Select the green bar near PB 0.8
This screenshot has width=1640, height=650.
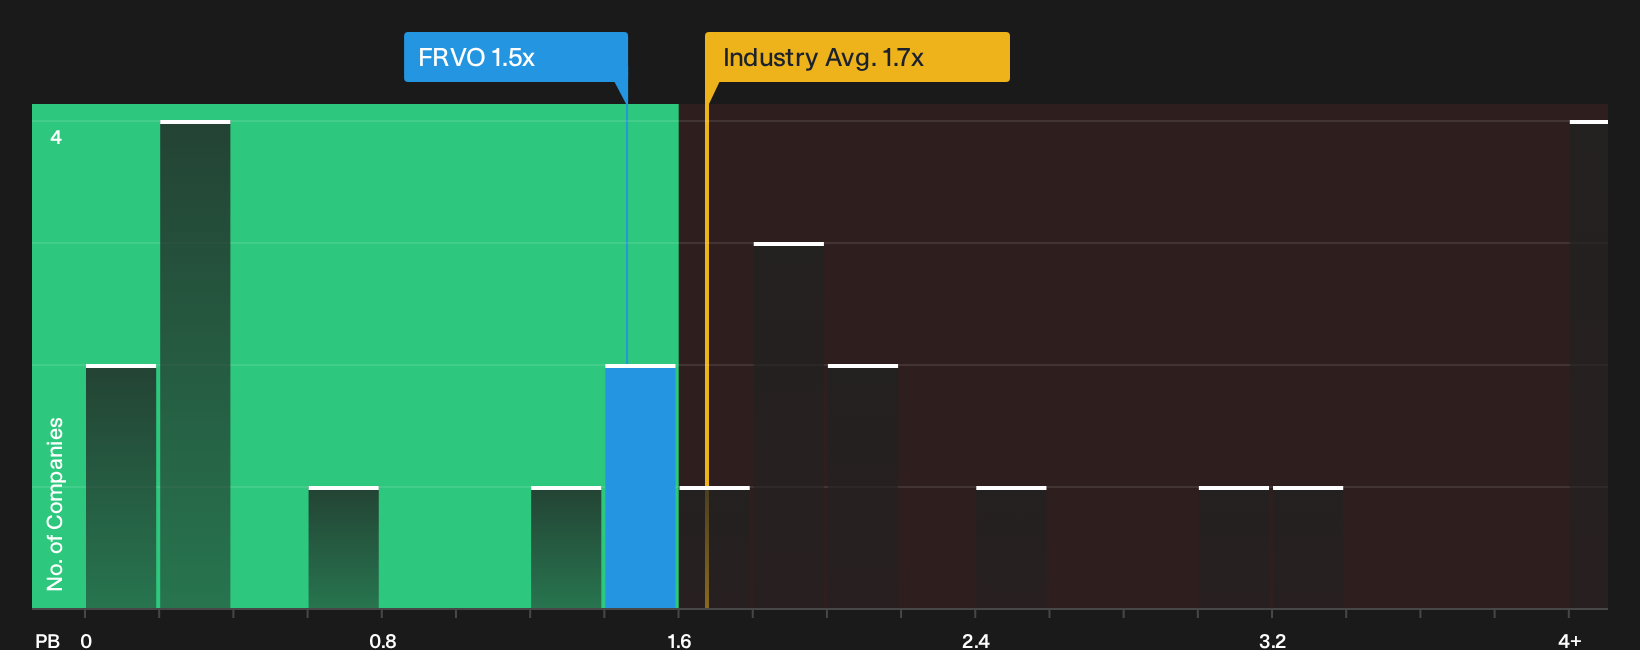(343, 548)
